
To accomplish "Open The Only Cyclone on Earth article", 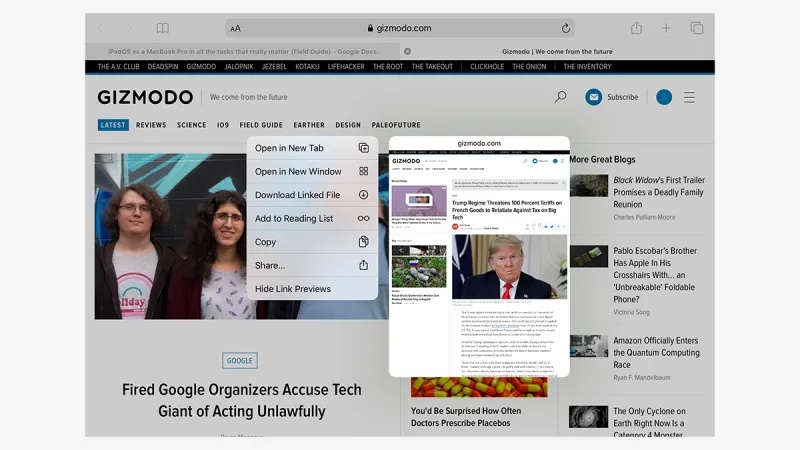I will point(649,423).
